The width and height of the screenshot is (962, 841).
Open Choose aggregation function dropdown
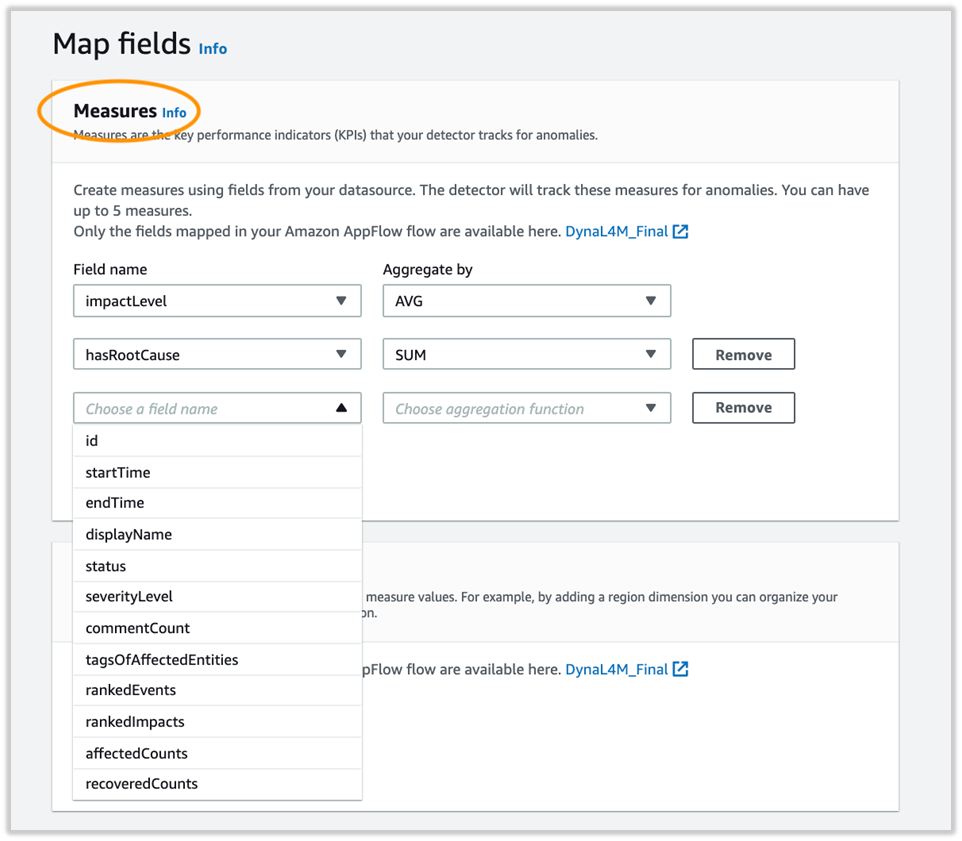pyautogui.click(x=526, y=408)
